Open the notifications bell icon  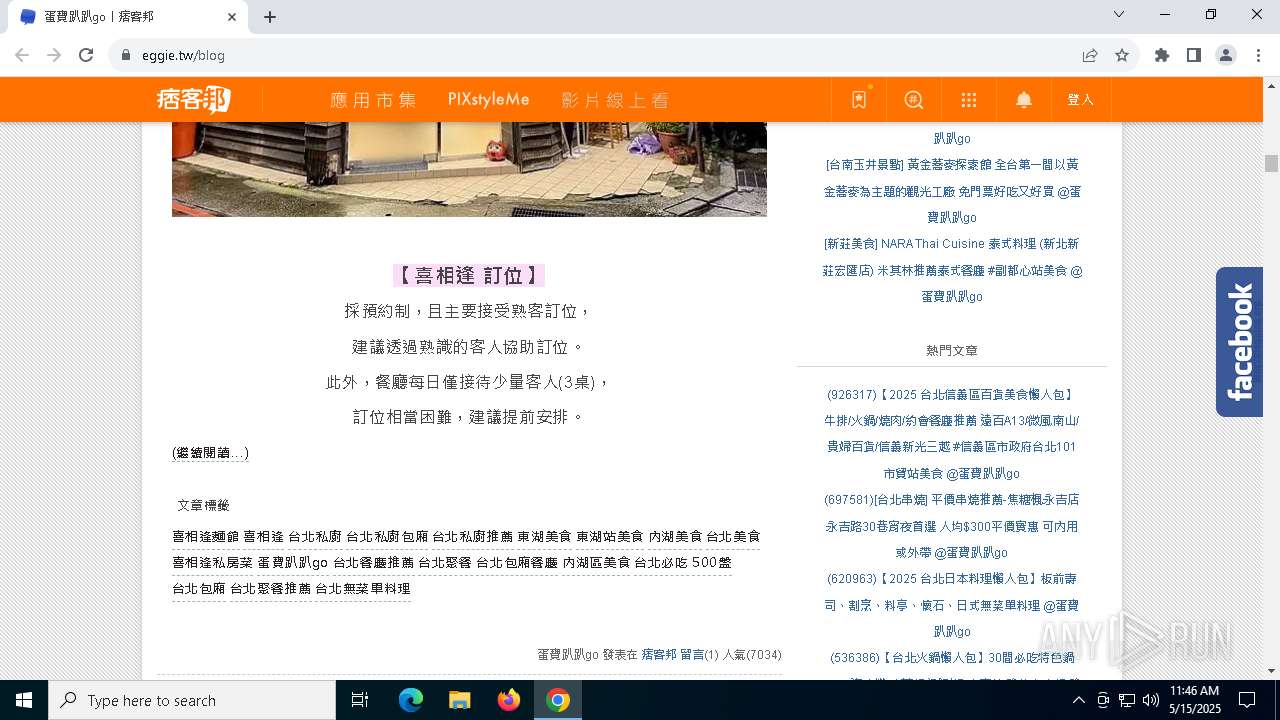[1024, 100]
